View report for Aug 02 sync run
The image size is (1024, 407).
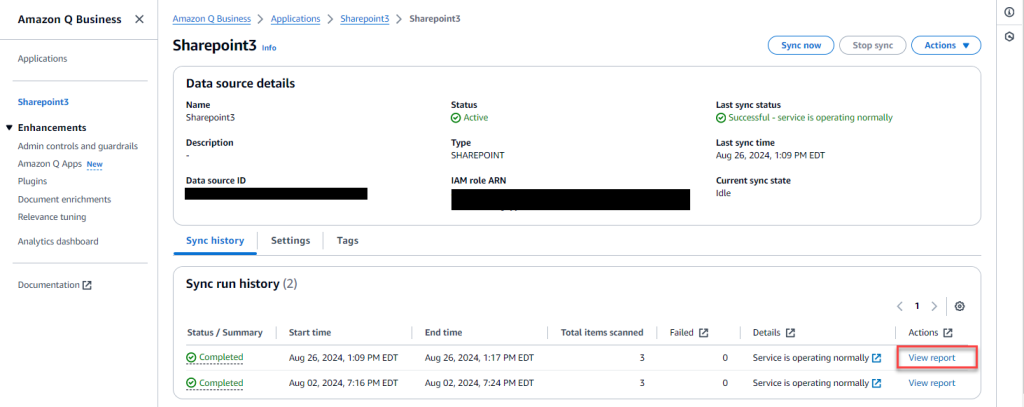pos(932,383)
